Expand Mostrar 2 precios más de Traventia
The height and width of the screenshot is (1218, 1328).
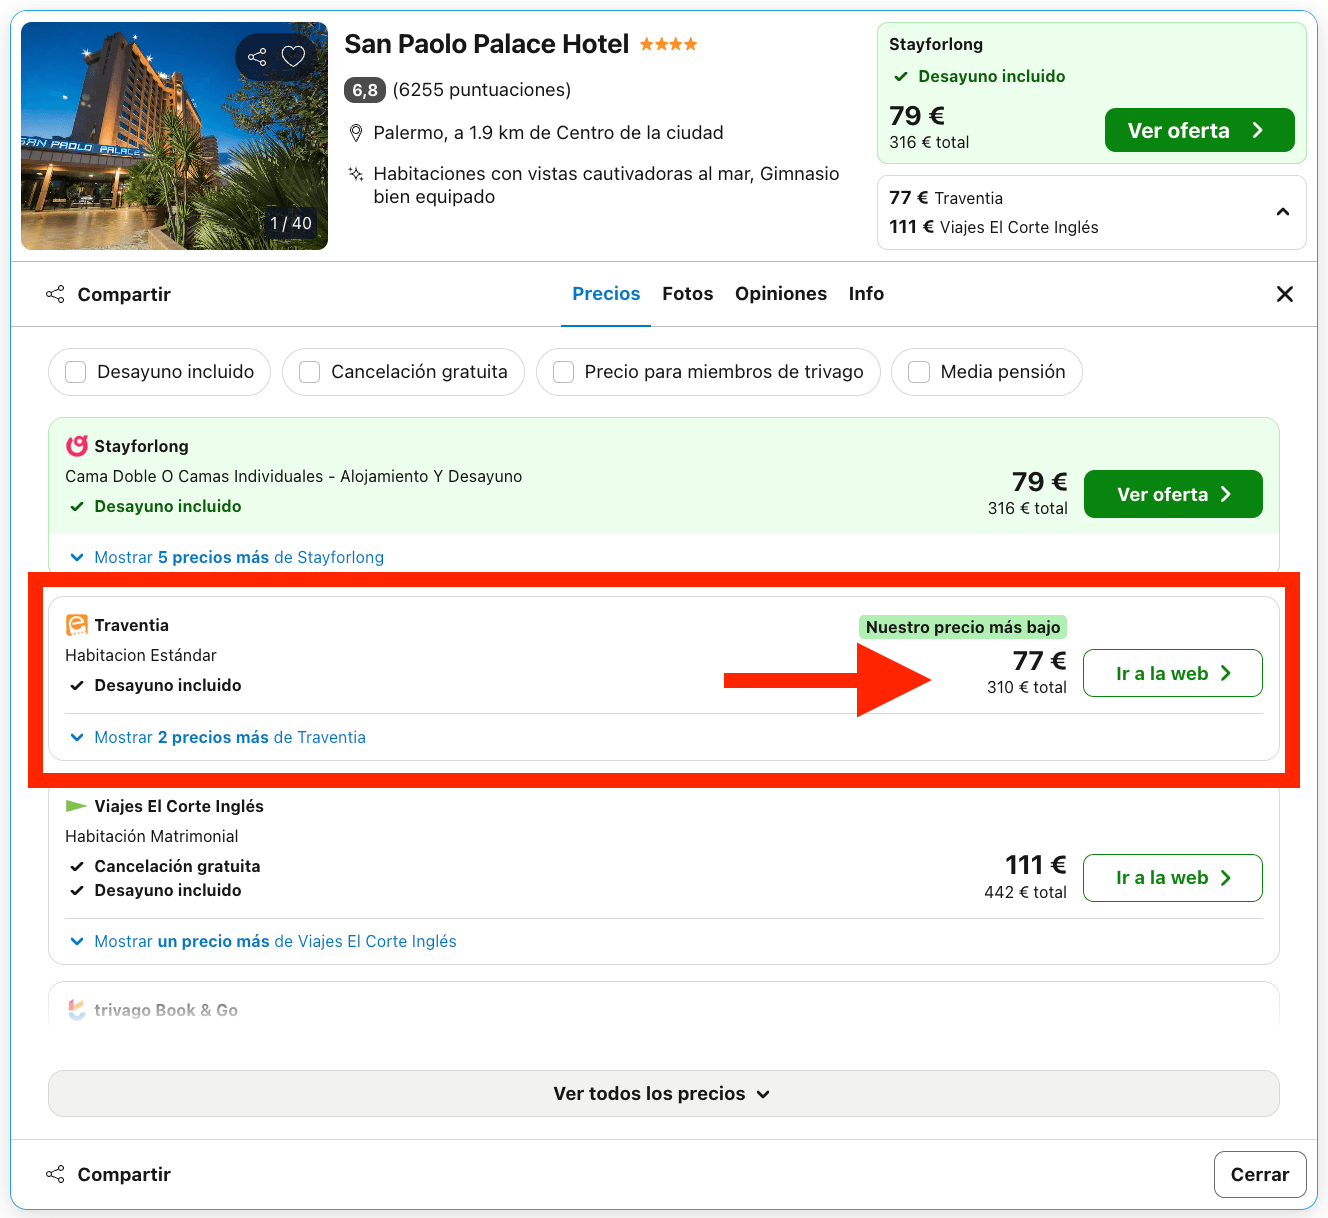(x=218, y=737)
